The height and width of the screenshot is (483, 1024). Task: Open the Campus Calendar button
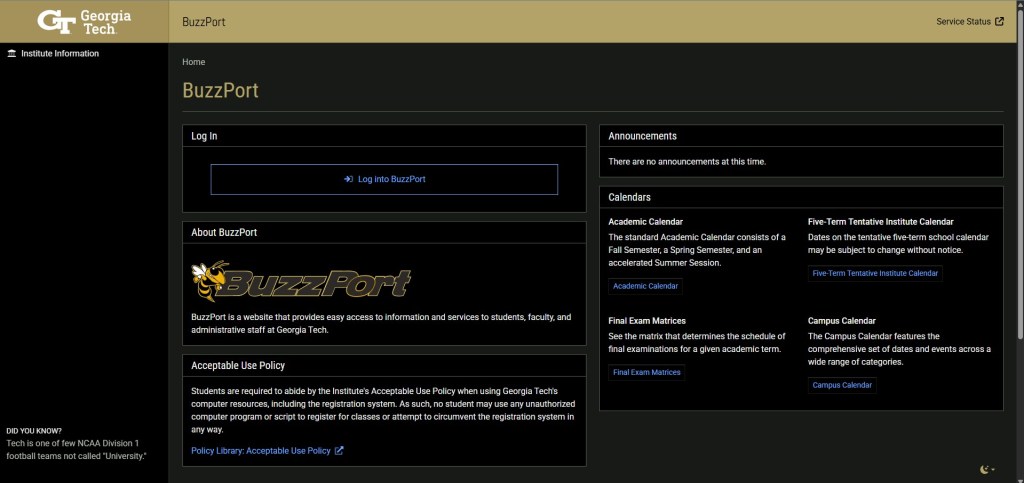(842, 385)
